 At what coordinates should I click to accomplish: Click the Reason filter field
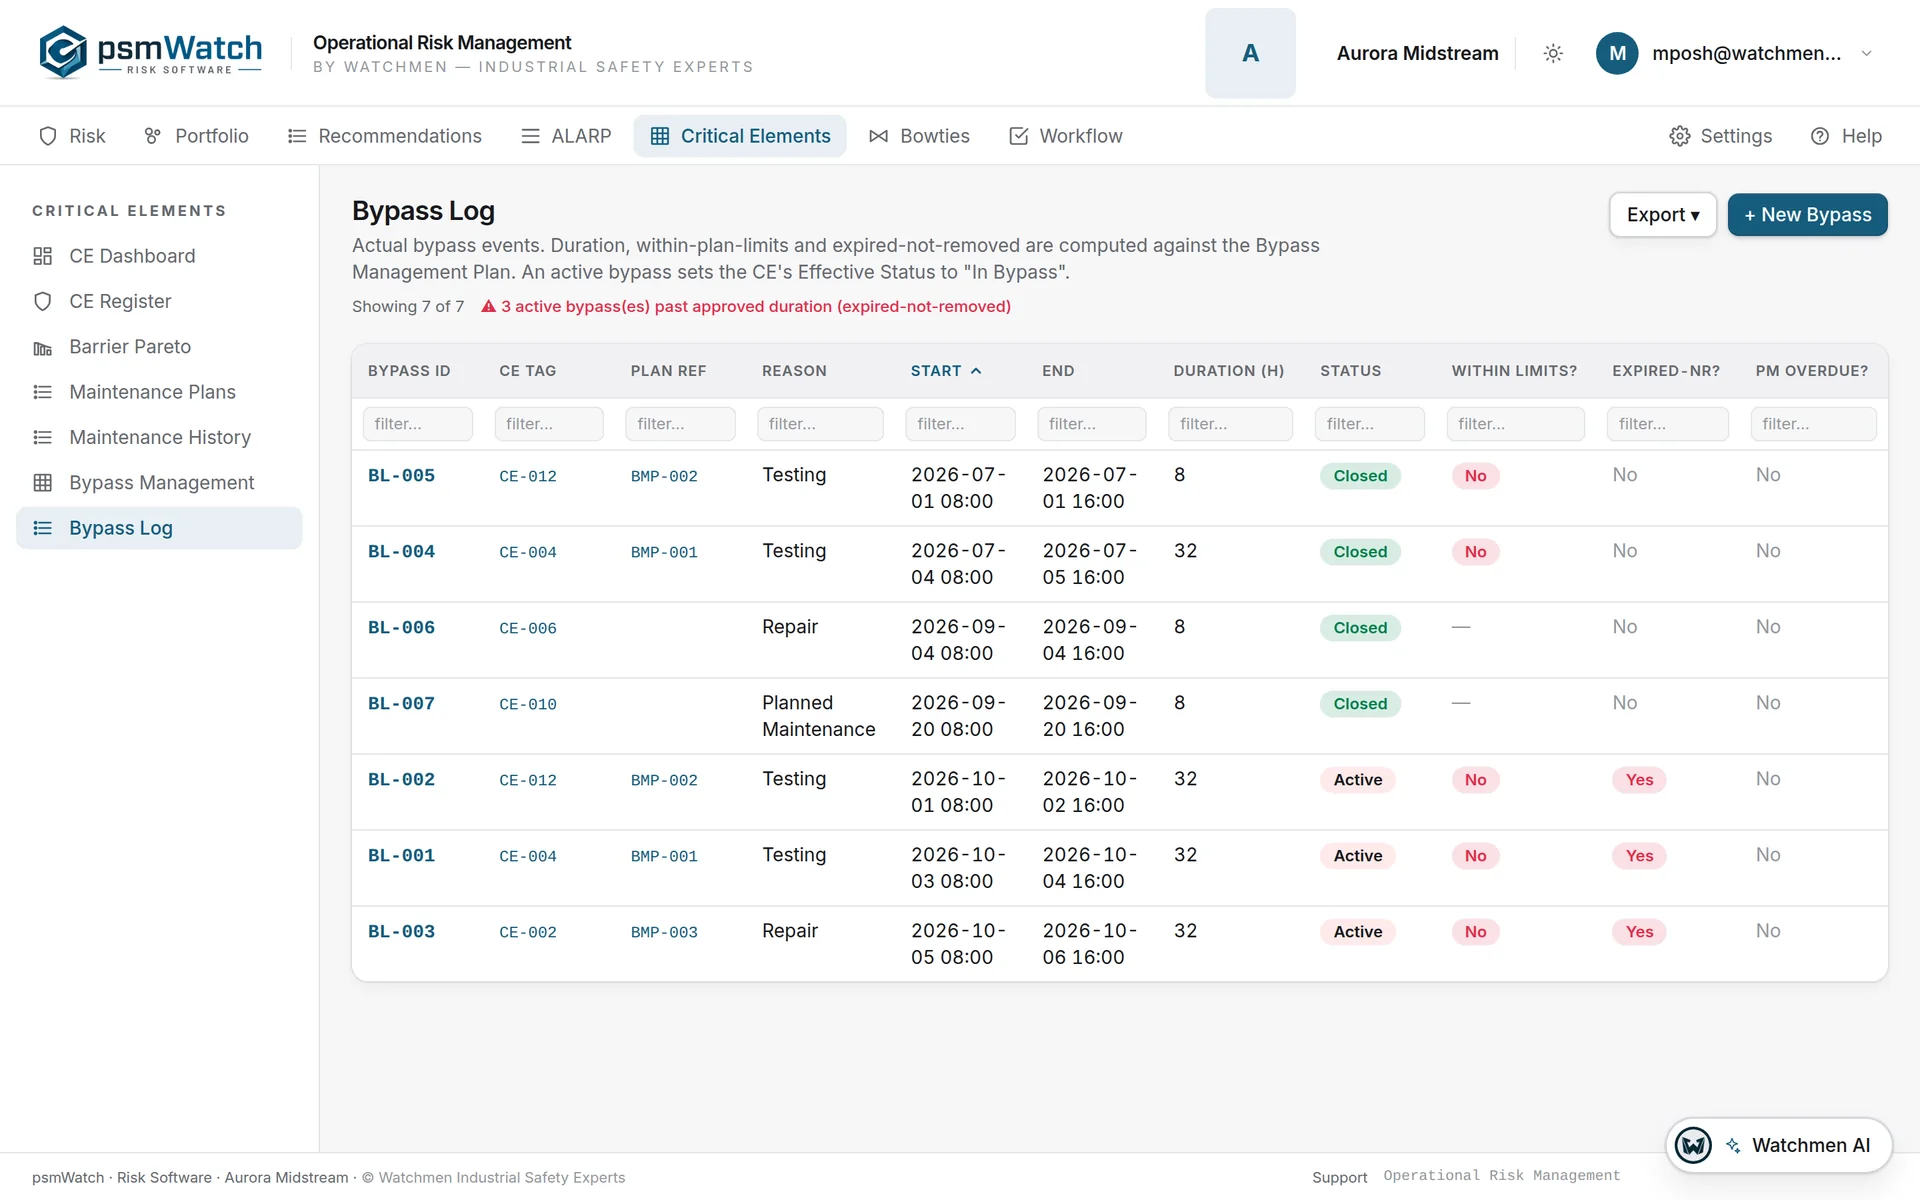click(820, 424)
